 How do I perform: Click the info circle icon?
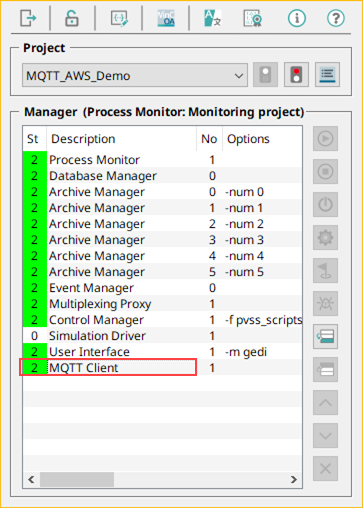pos(297,18)
